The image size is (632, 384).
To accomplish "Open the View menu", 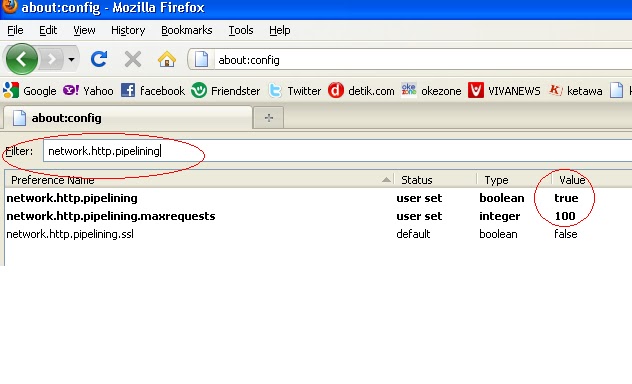I will (84, 30).
